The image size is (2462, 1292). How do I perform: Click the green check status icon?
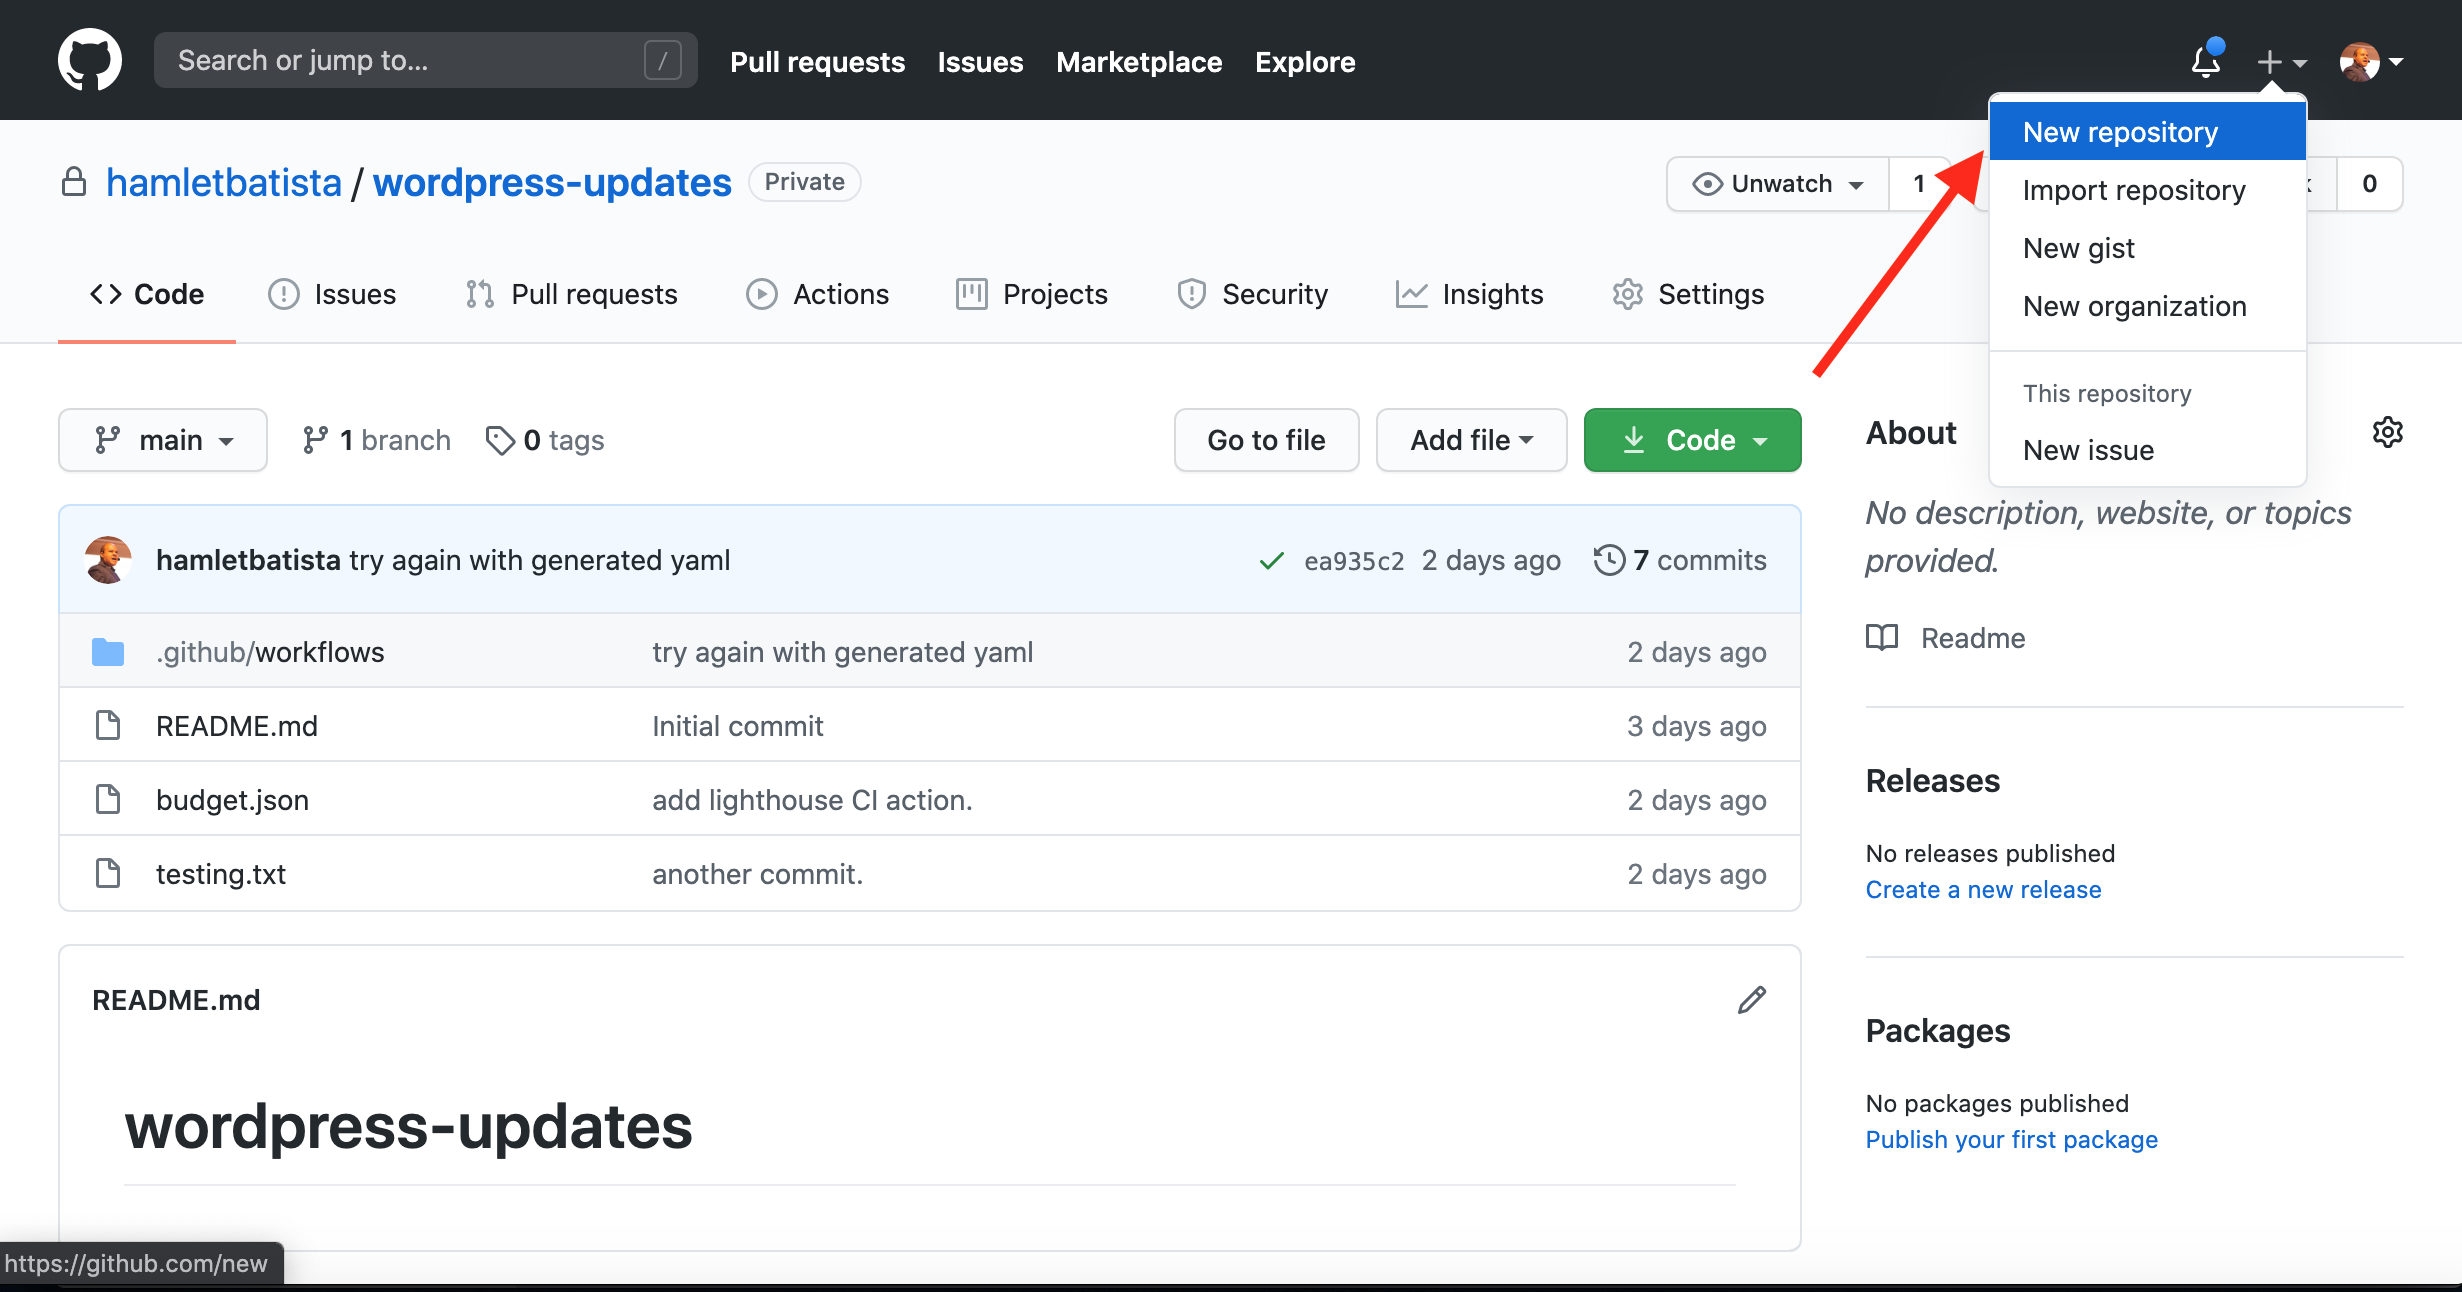tap(1271, 561)
